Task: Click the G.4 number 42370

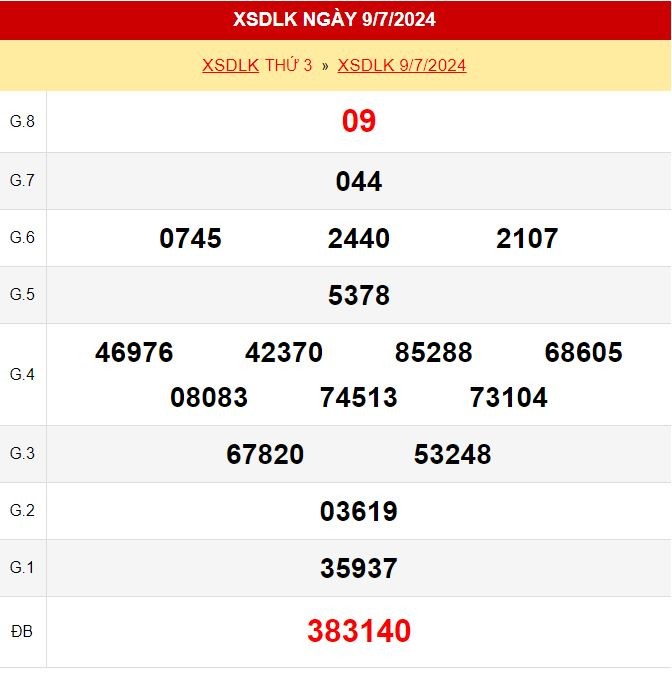Action: coord(284,352)
